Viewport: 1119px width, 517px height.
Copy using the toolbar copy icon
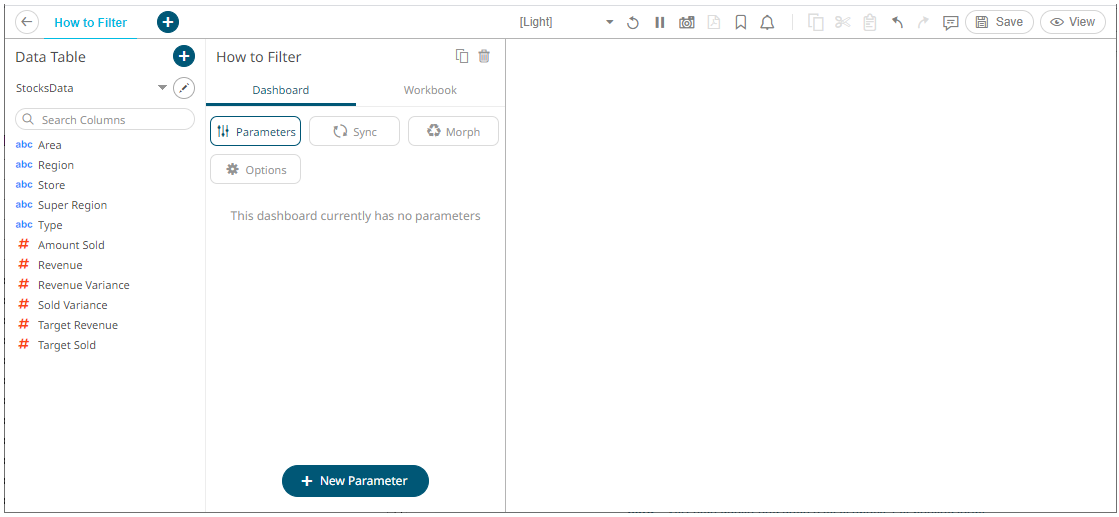coord(816,23)
